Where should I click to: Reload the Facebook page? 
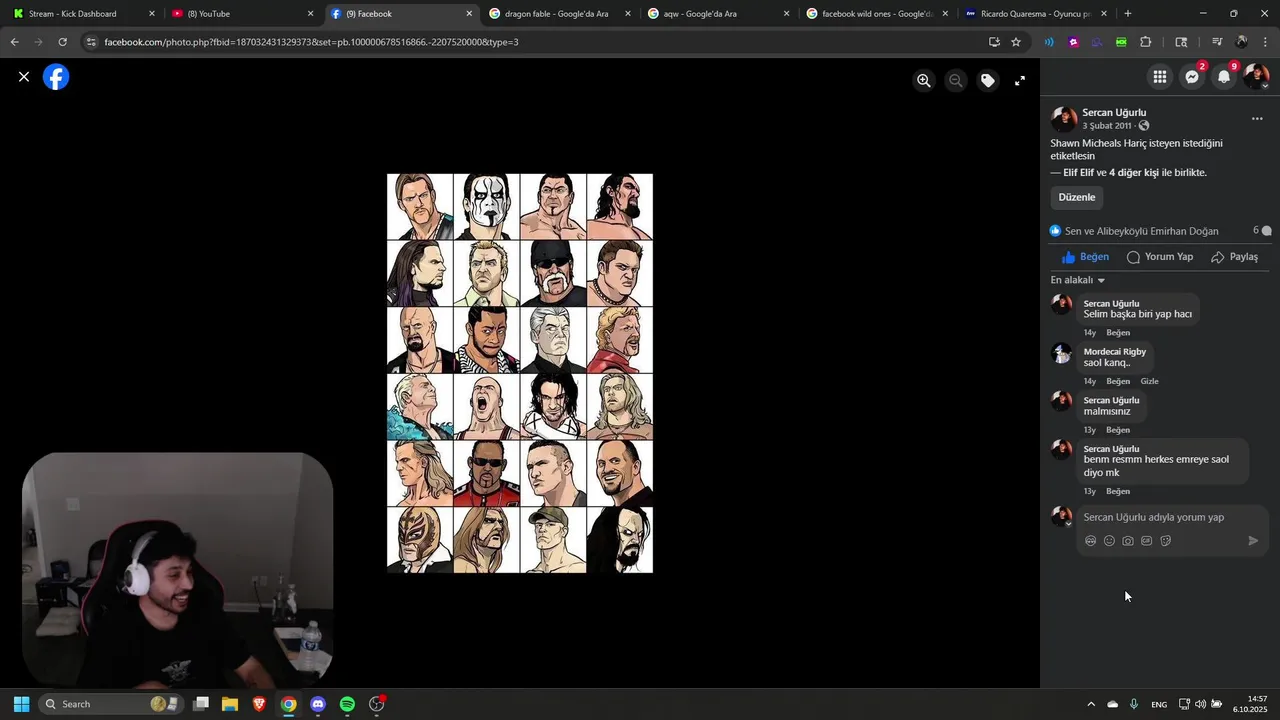click(x=62, y=42)
